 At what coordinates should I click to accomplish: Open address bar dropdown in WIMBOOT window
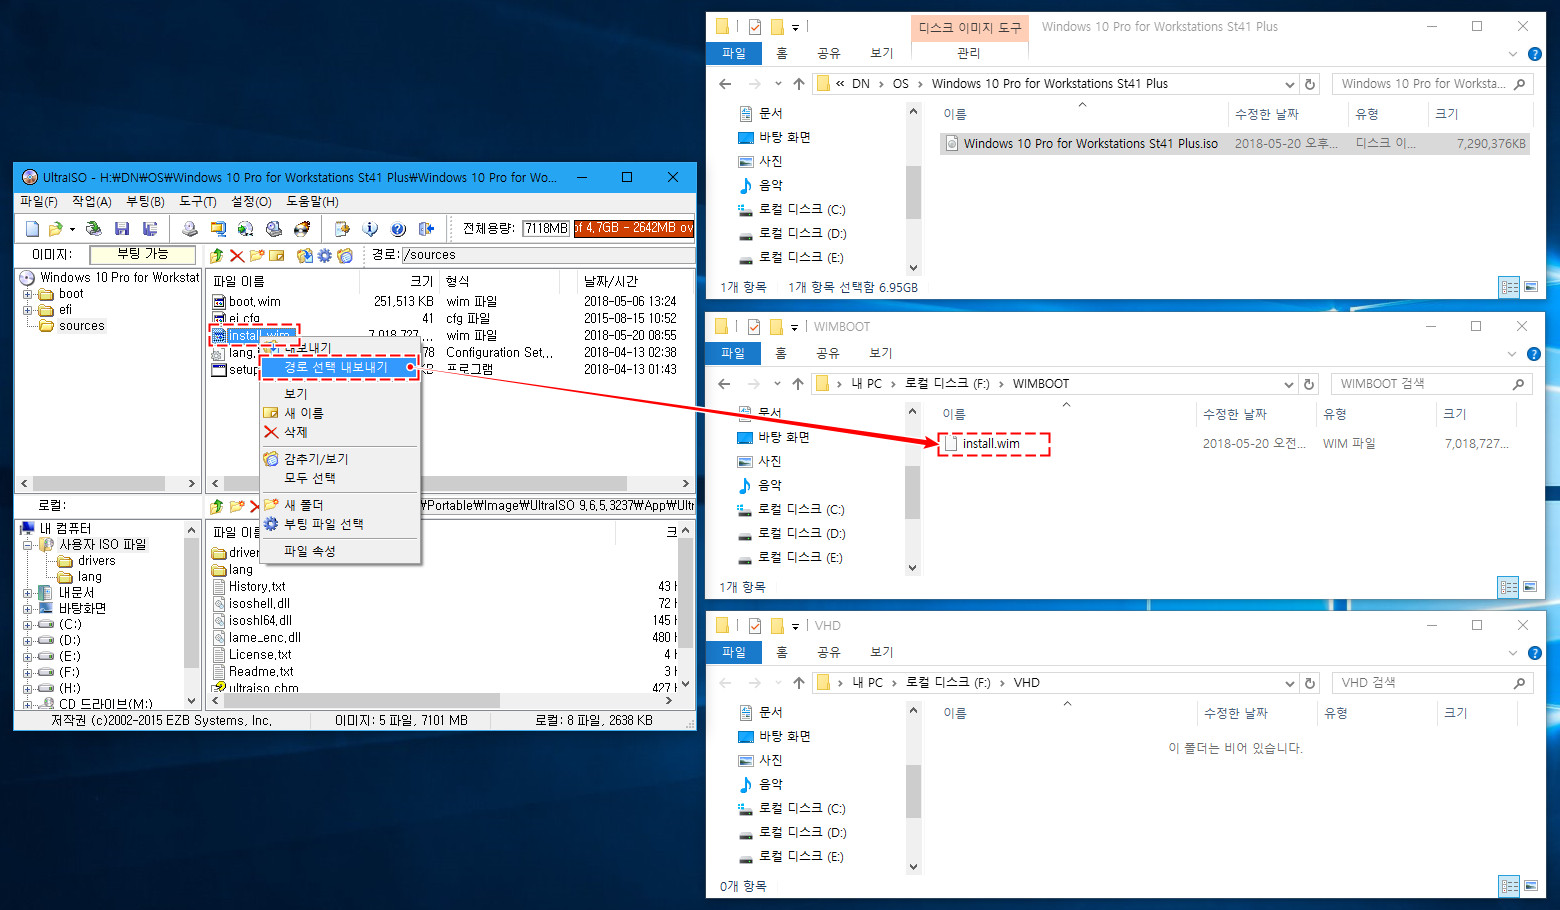(x=1288, y=384)
